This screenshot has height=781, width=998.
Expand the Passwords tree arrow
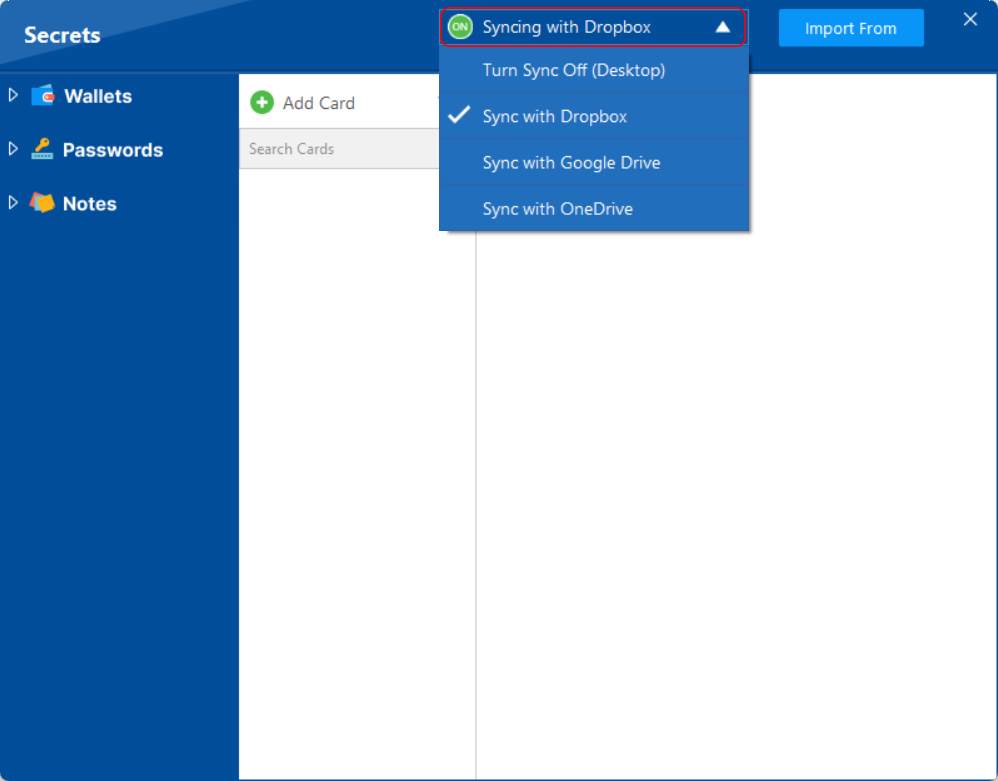[x=13, y=149]
